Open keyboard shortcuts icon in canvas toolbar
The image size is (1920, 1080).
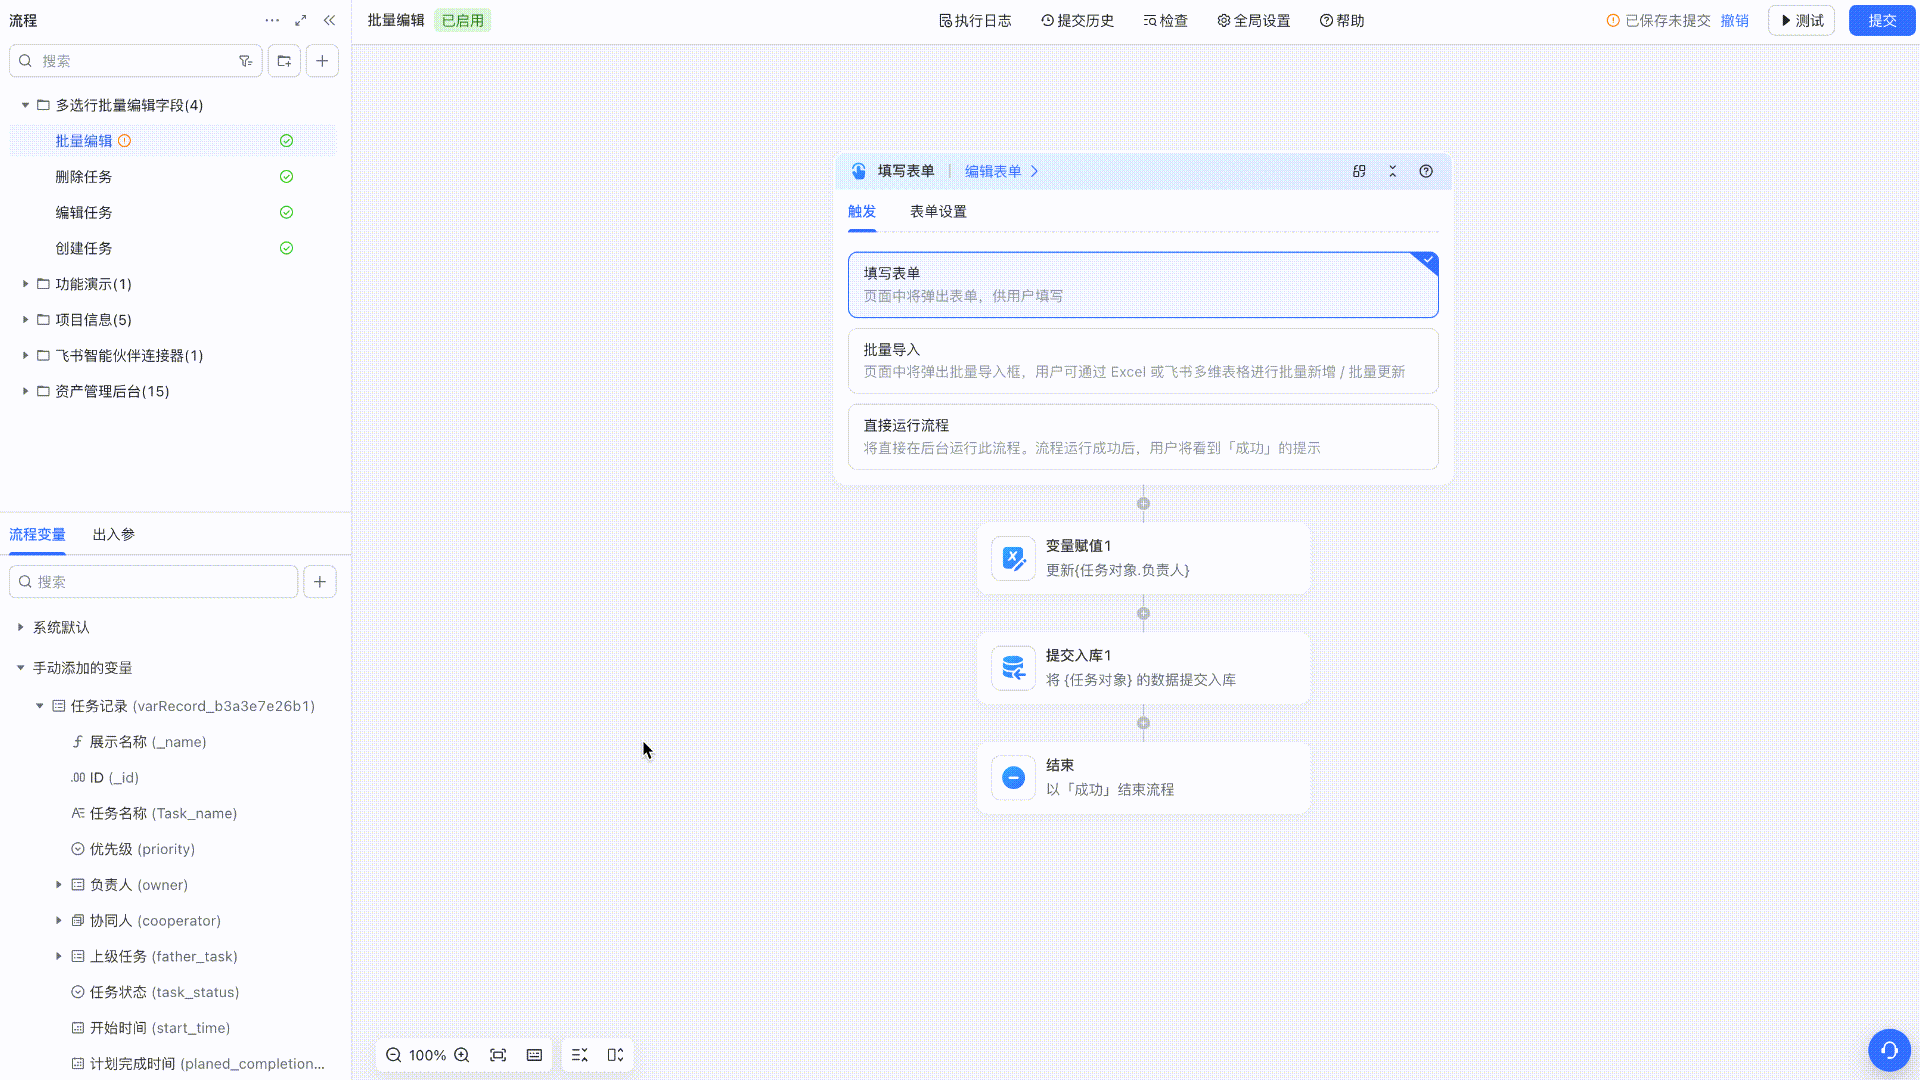pyautogui.click(x=535, y=1055)
